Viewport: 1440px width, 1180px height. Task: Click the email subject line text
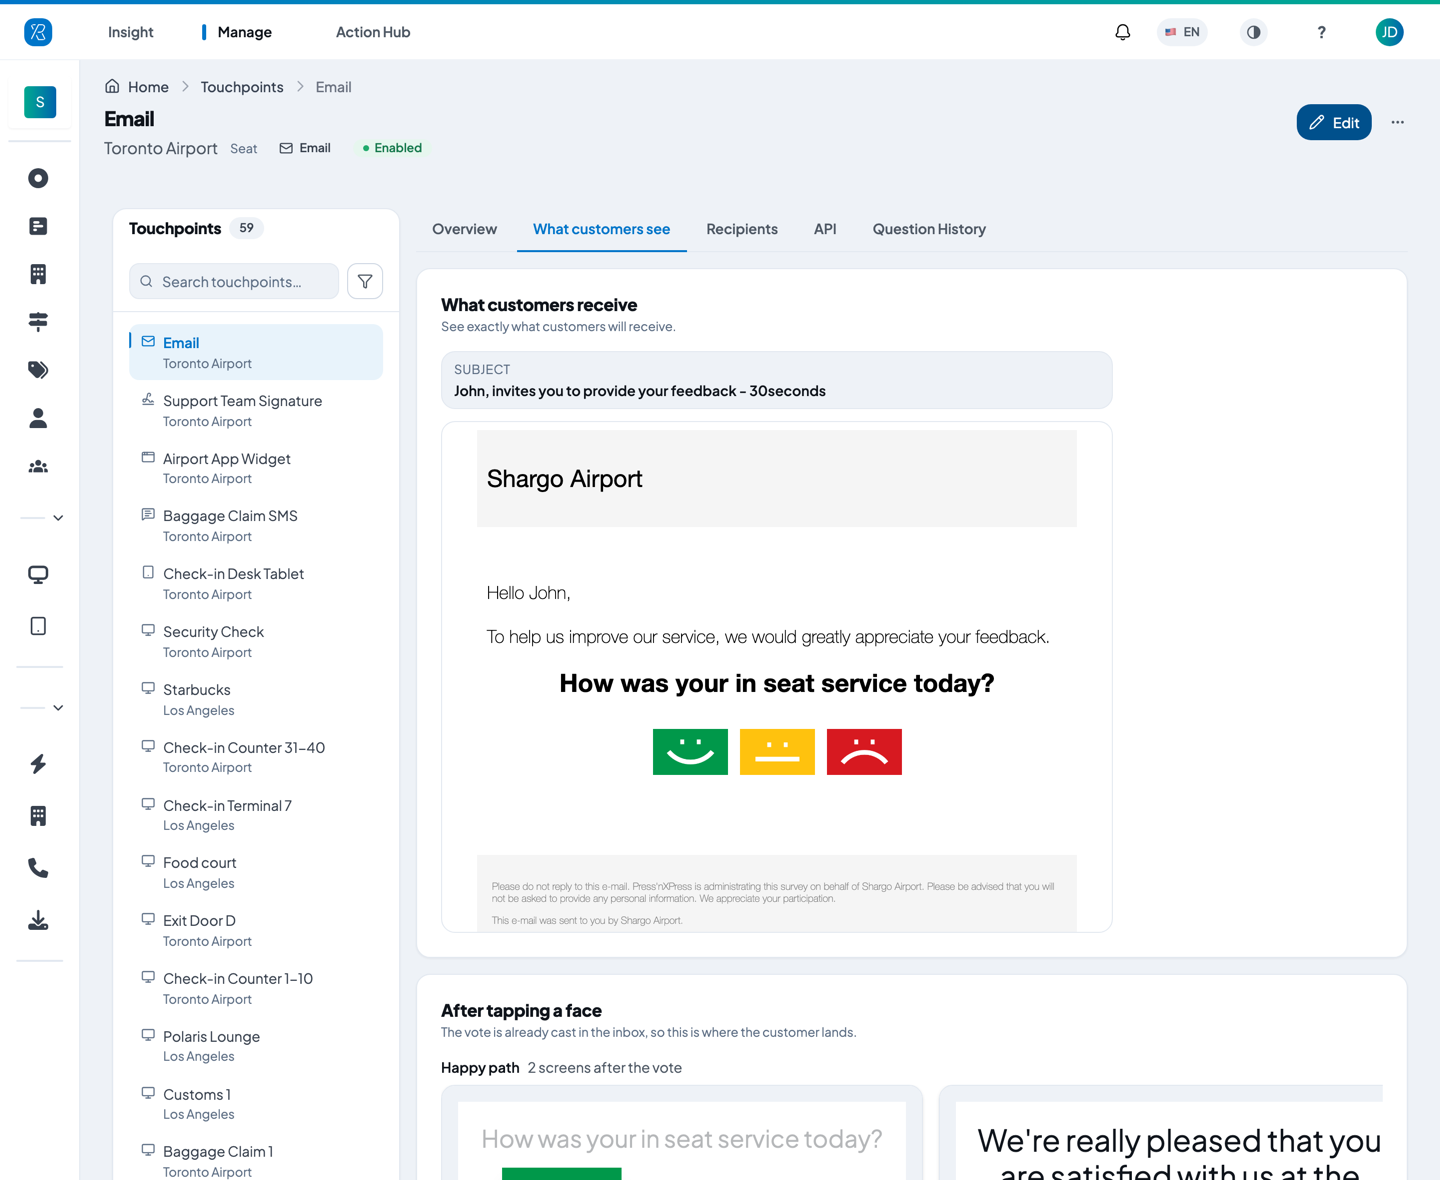(640, 391)
